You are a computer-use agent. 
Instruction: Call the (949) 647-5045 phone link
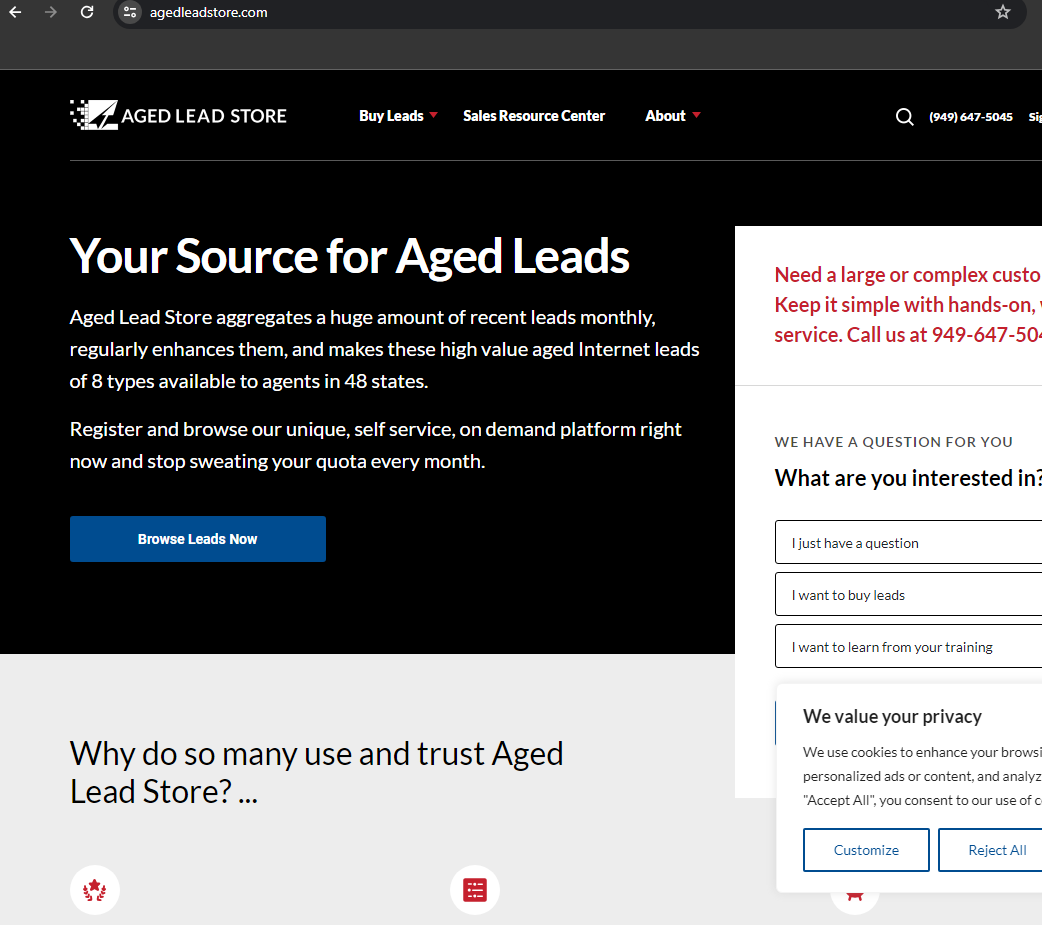point(970,117)
